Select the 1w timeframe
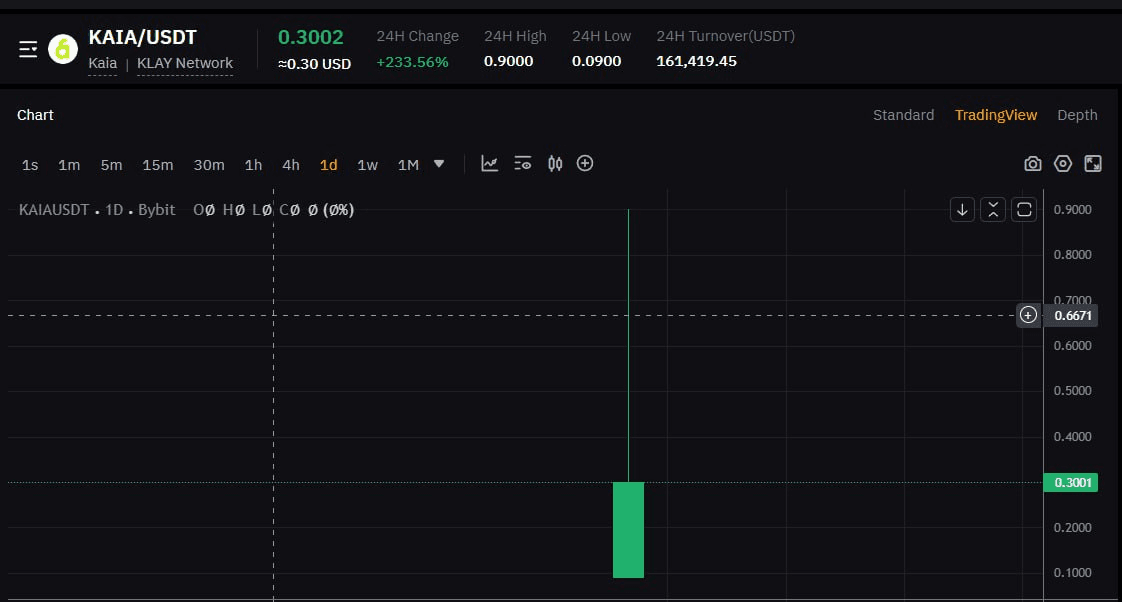The height and width of the screenshot is (602, 1122). (x=368, y=165)
